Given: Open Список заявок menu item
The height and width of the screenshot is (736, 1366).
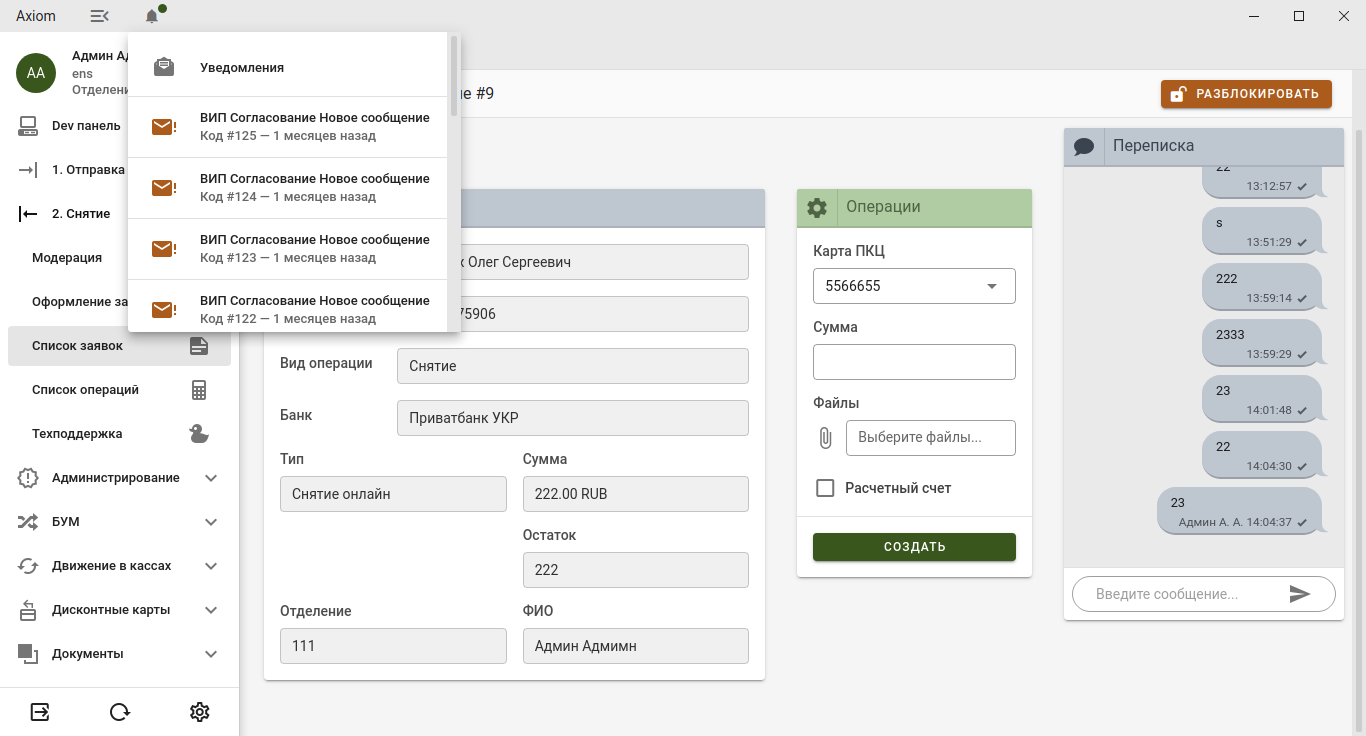Looking at the screenshot, I should tap(119, 346).
